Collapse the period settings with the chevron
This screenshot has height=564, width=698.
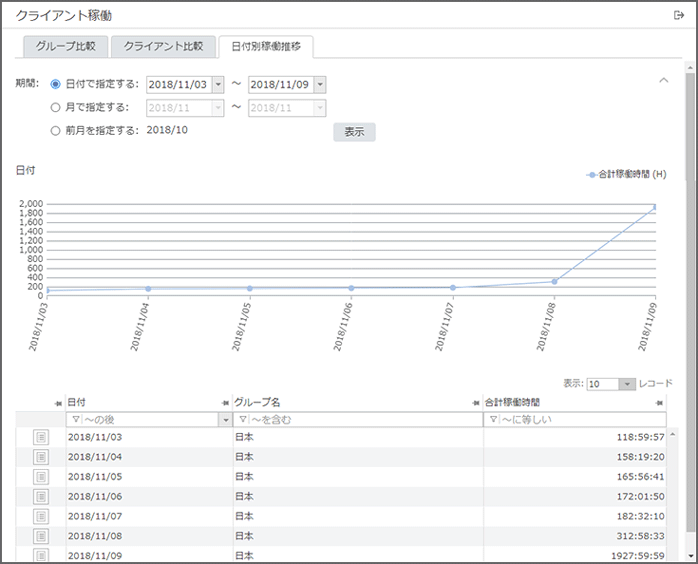point(663,80)
